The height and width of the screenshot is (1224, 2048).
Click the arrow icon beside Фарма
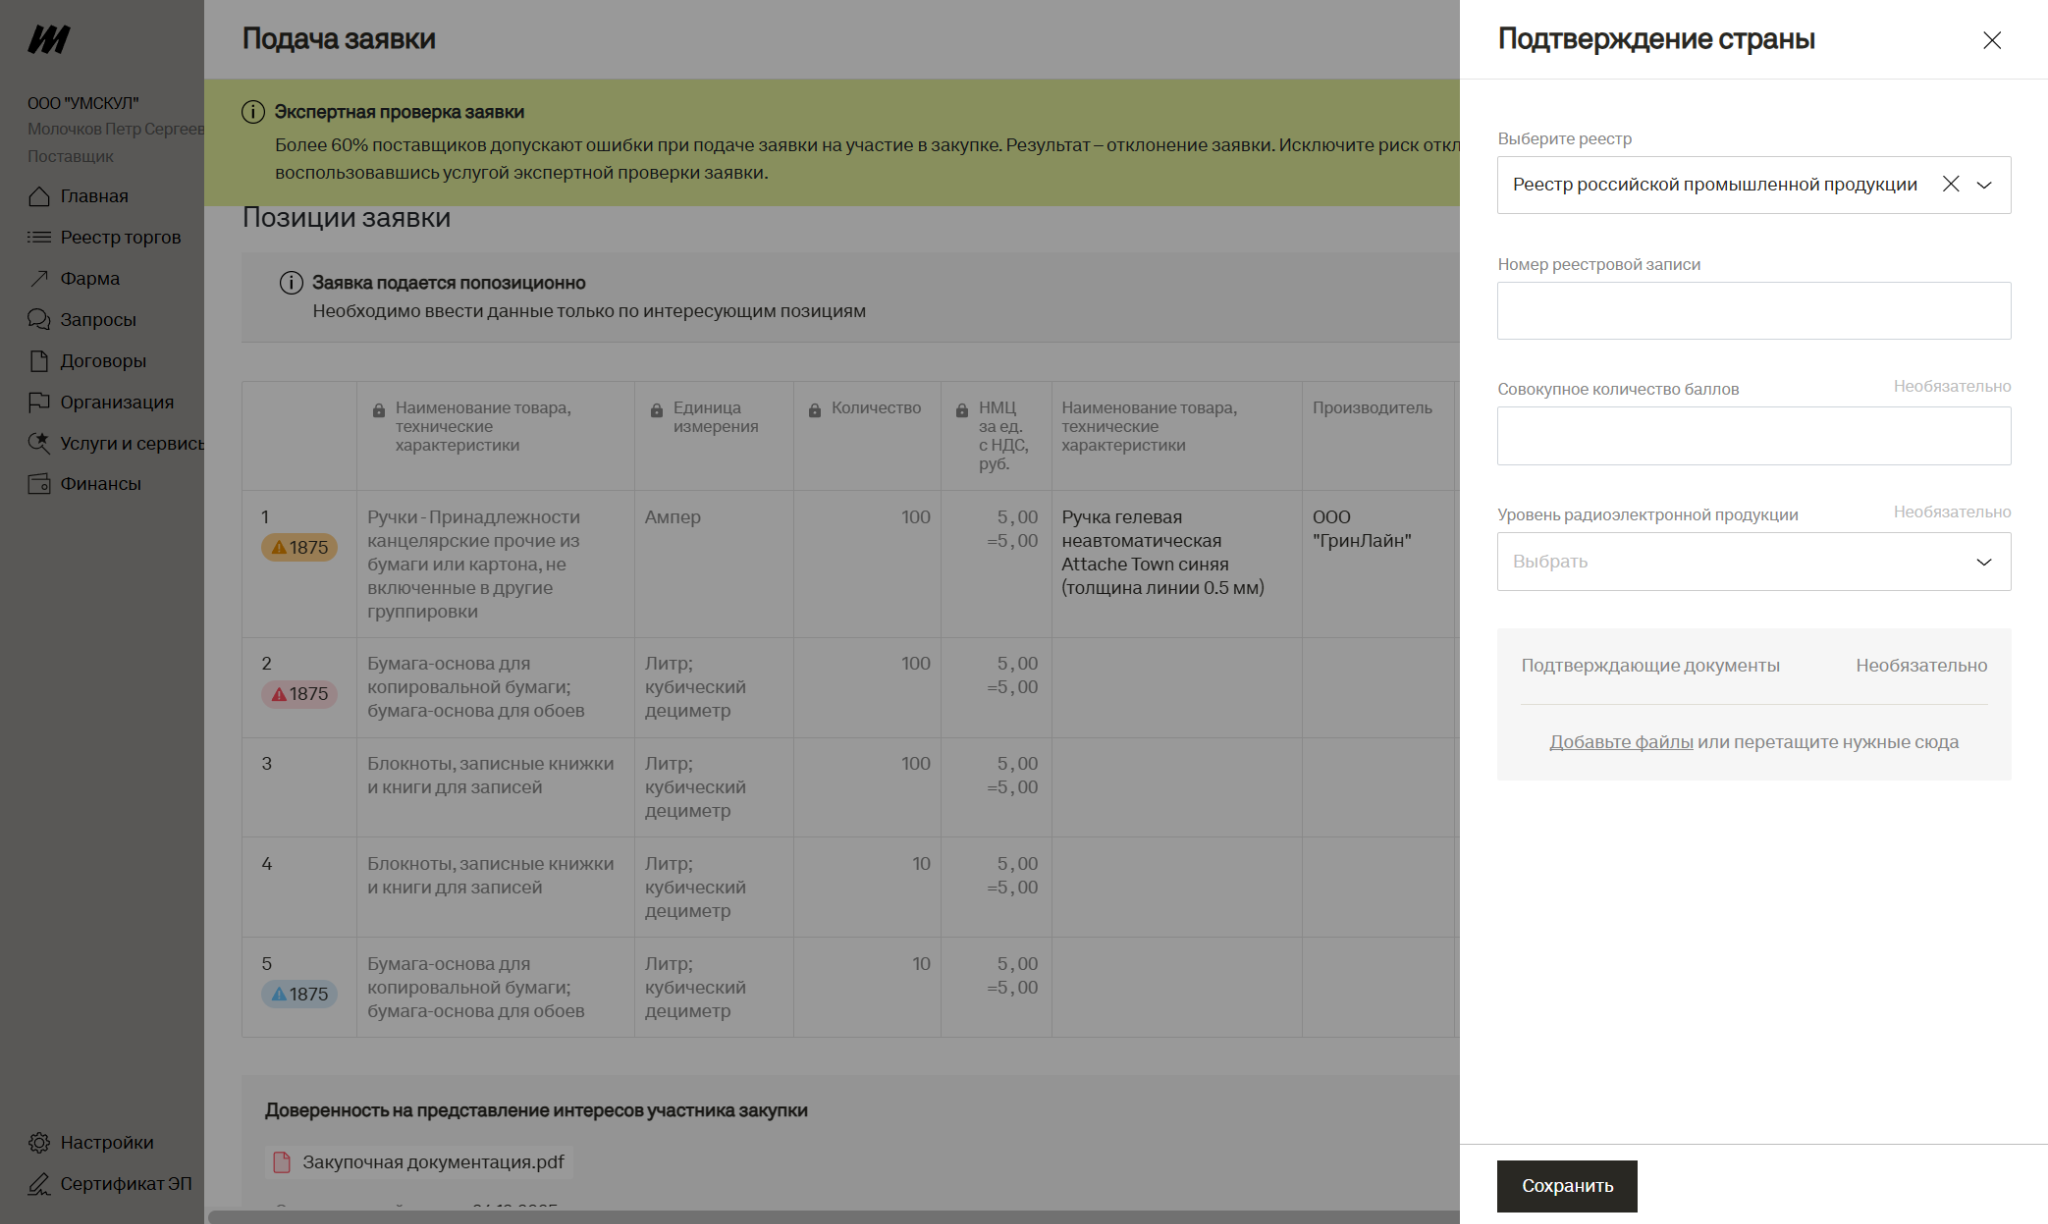39,278
